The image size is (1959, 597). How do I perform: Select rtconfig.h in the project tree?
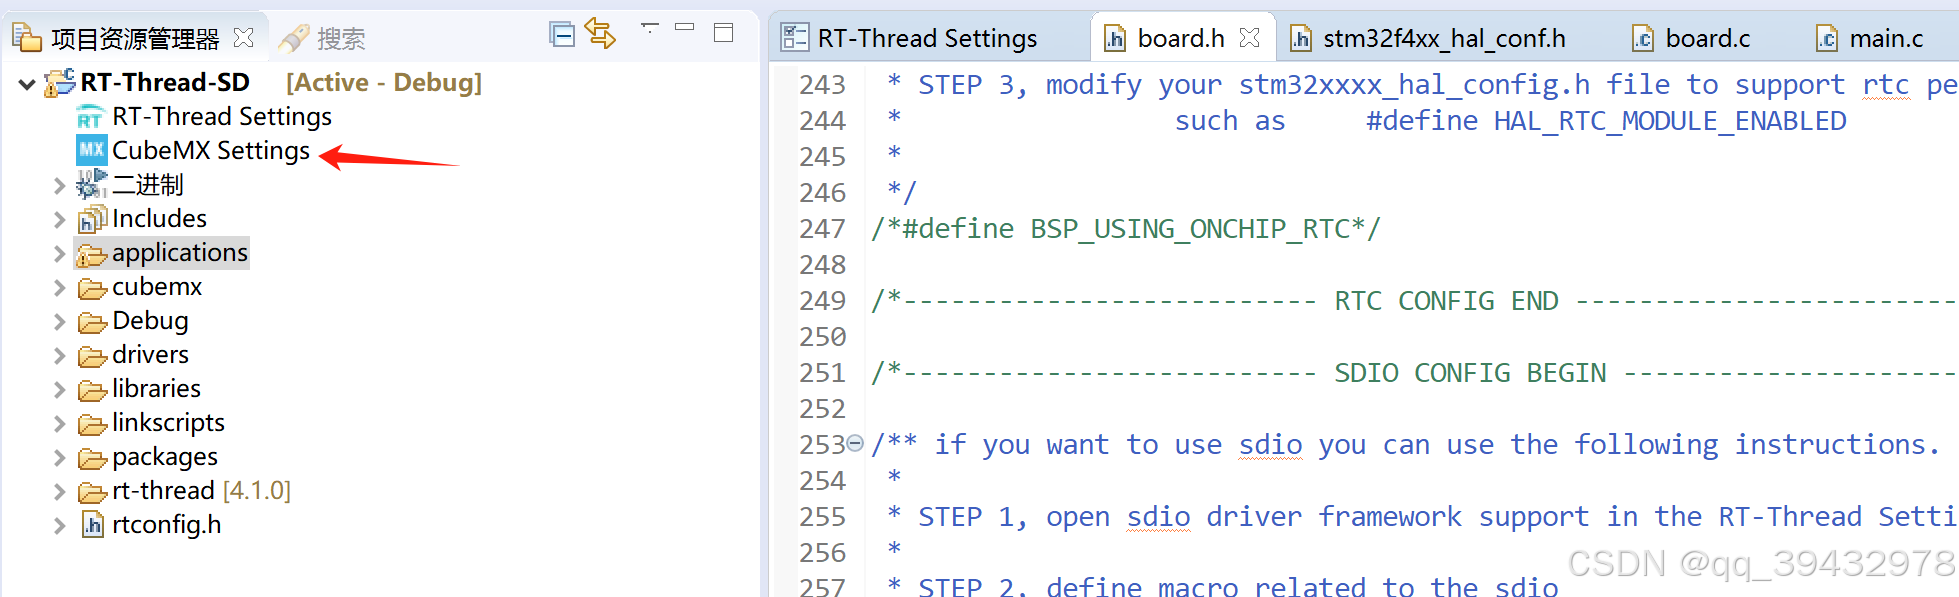(167, 525)
